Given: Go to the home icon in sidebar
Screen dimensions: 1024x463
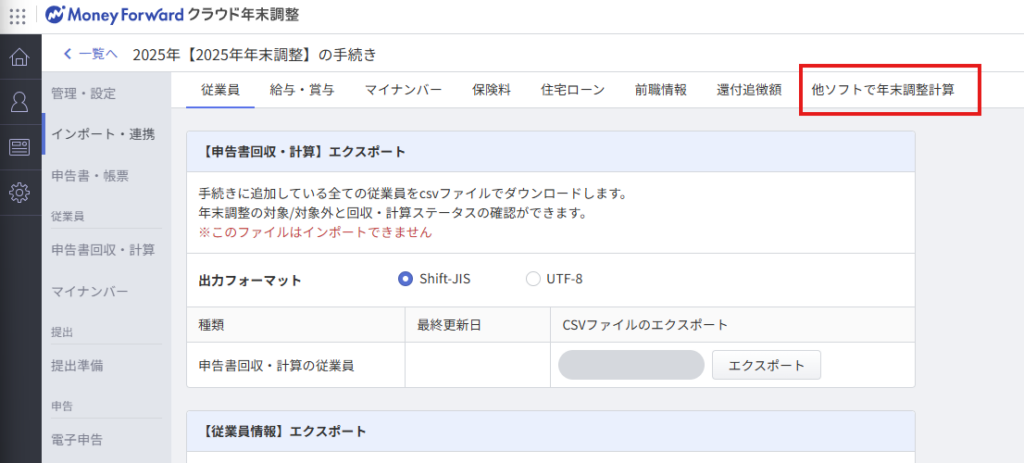Looking at the screenshot, I should 19,57.
